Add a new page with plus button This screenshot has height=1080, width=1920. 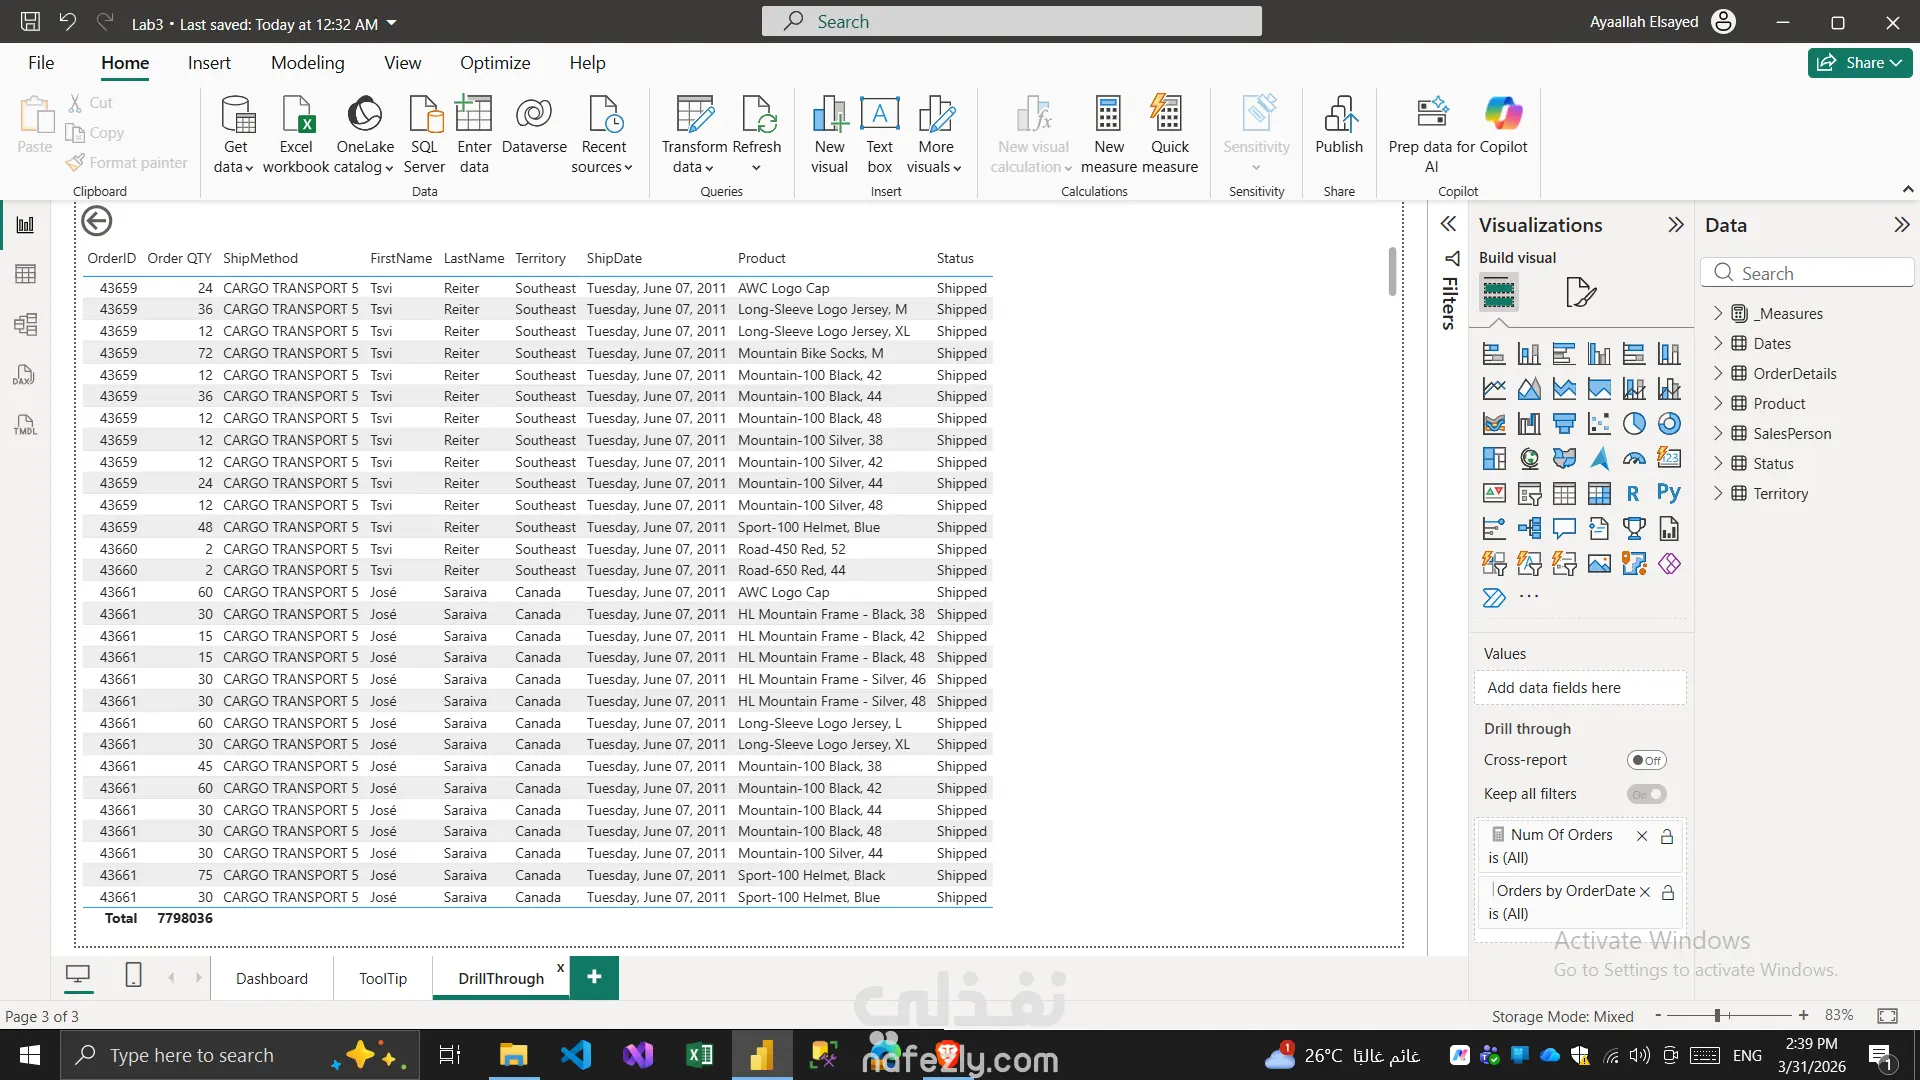[594, 977]
